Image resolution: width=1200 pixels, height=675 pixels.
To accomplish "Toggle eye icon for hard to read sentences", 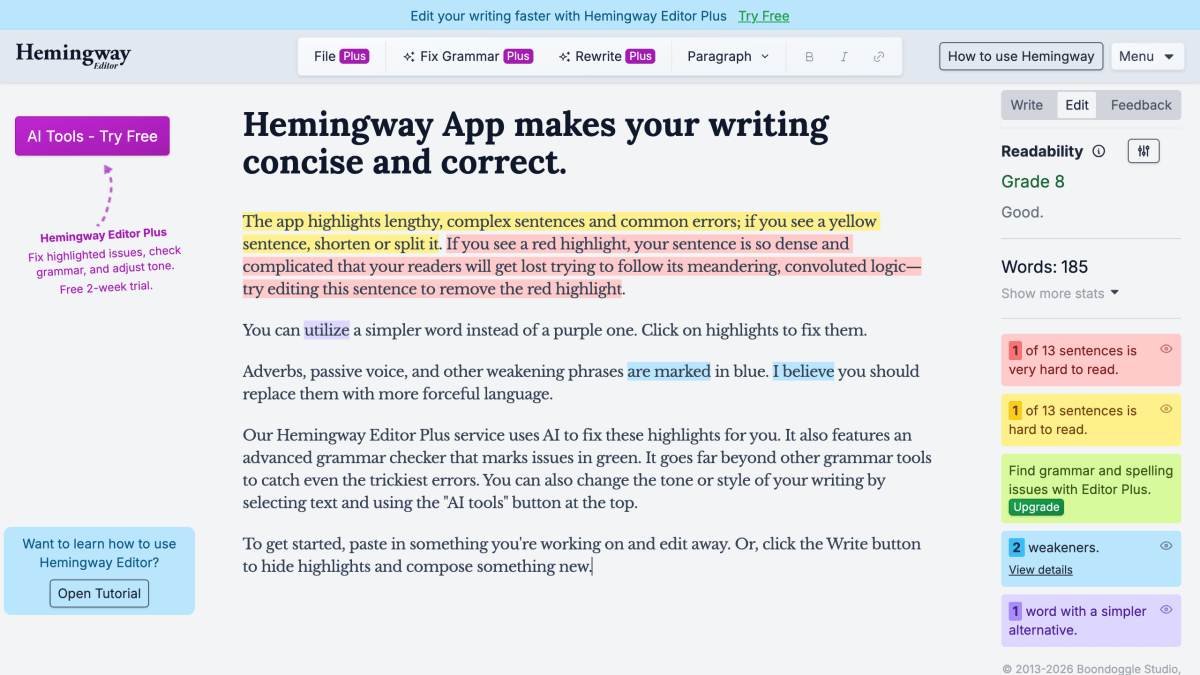I will pyautogui.click(x=1166, y=409).
